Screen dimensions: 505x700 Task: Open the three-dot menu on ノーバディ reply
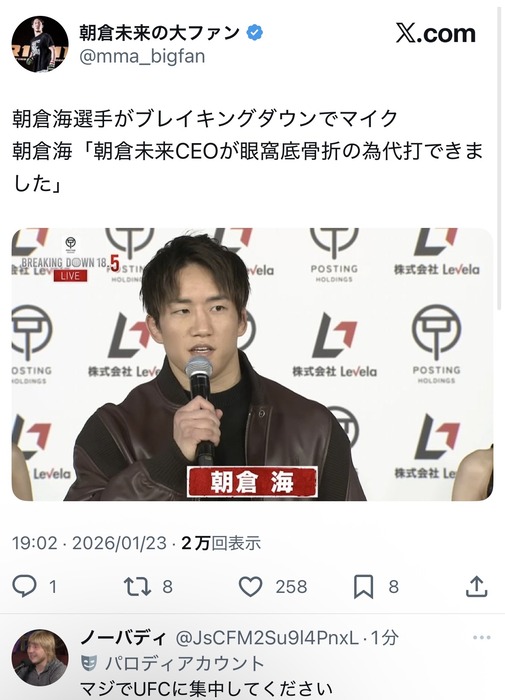(x=481, y=637)
